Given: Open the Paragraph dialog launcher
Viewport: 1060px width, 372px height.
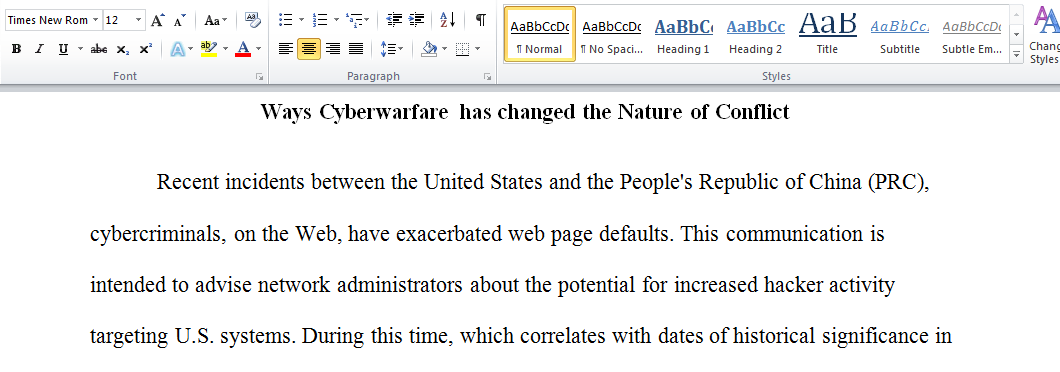Looking at the screenshot, I should [487, 77].
